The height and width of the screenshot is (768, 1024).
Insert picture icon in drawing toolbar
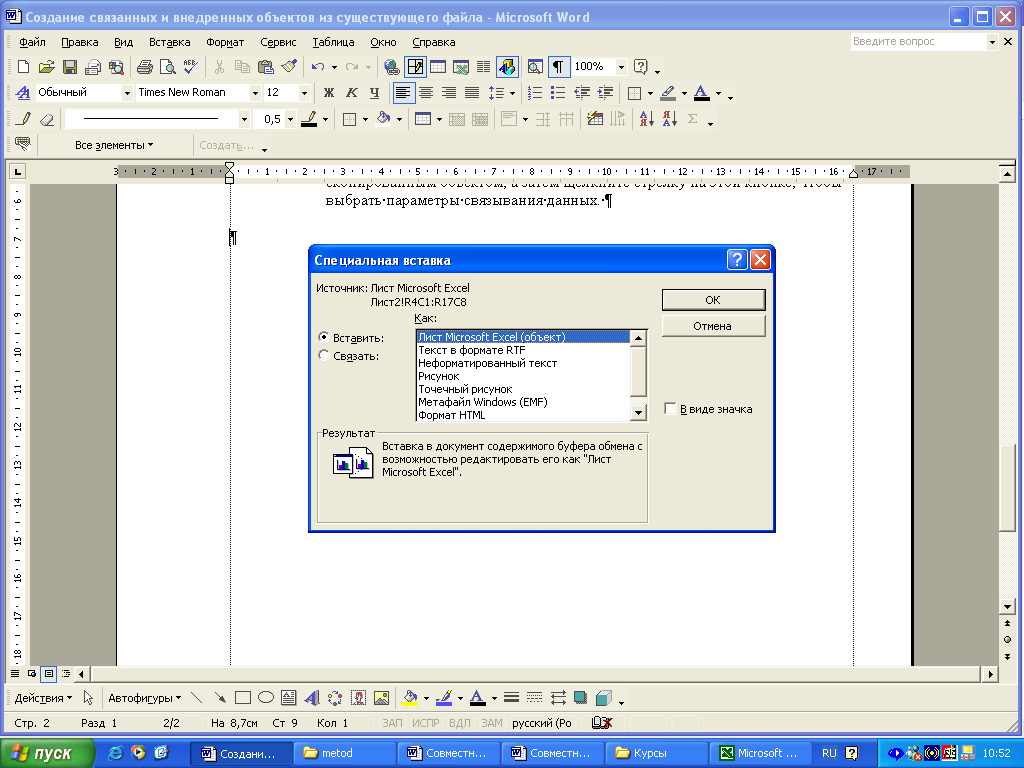[x=381, y=698]
